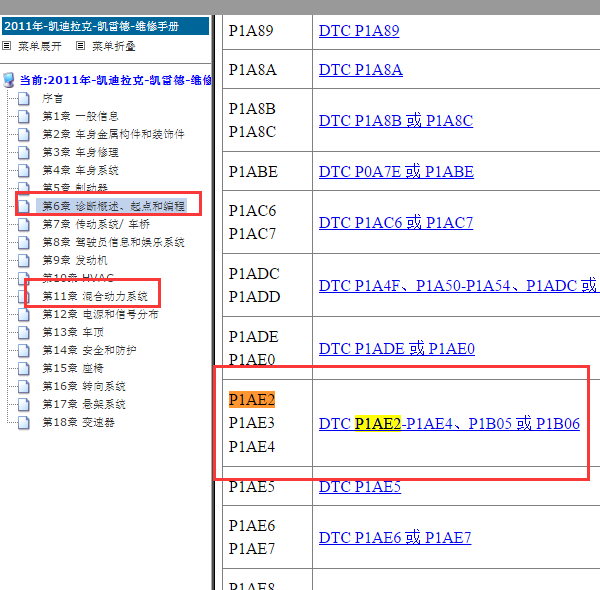Screen dimensions: 600x590
Task: Click the P1ADD code text
Action: pyautogui.click(x=254, y=297)
